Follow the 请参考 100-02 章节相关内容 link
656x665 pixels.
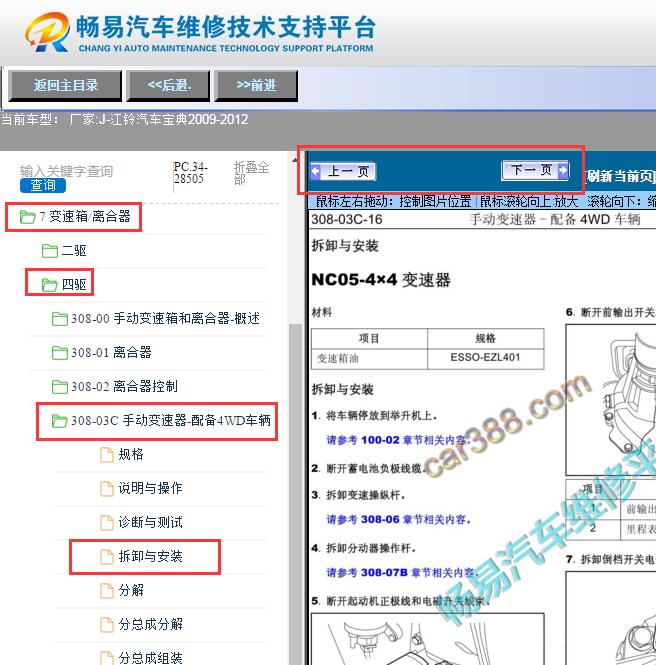point(398,440)
